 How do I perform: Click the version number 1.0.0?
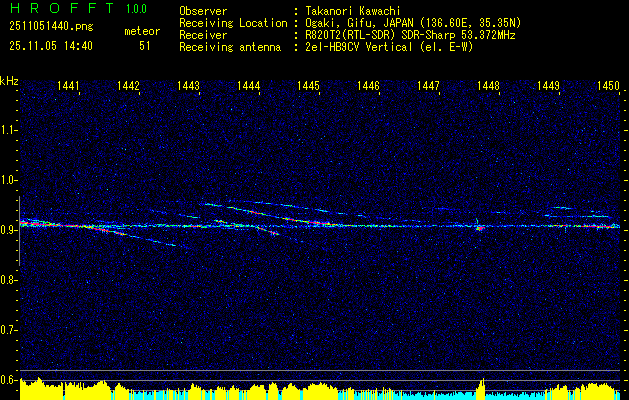[x=136, y=9]
